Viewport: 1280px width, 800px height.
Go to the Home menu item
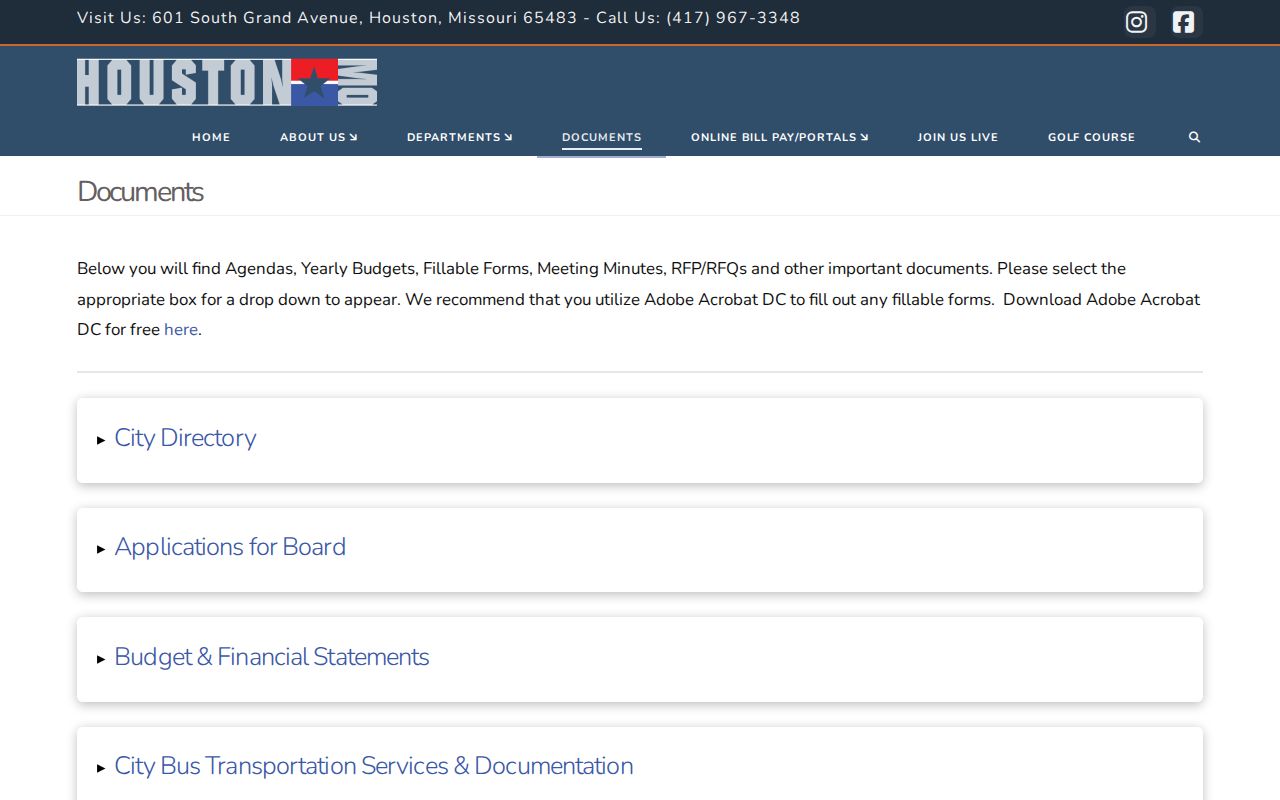211,137
